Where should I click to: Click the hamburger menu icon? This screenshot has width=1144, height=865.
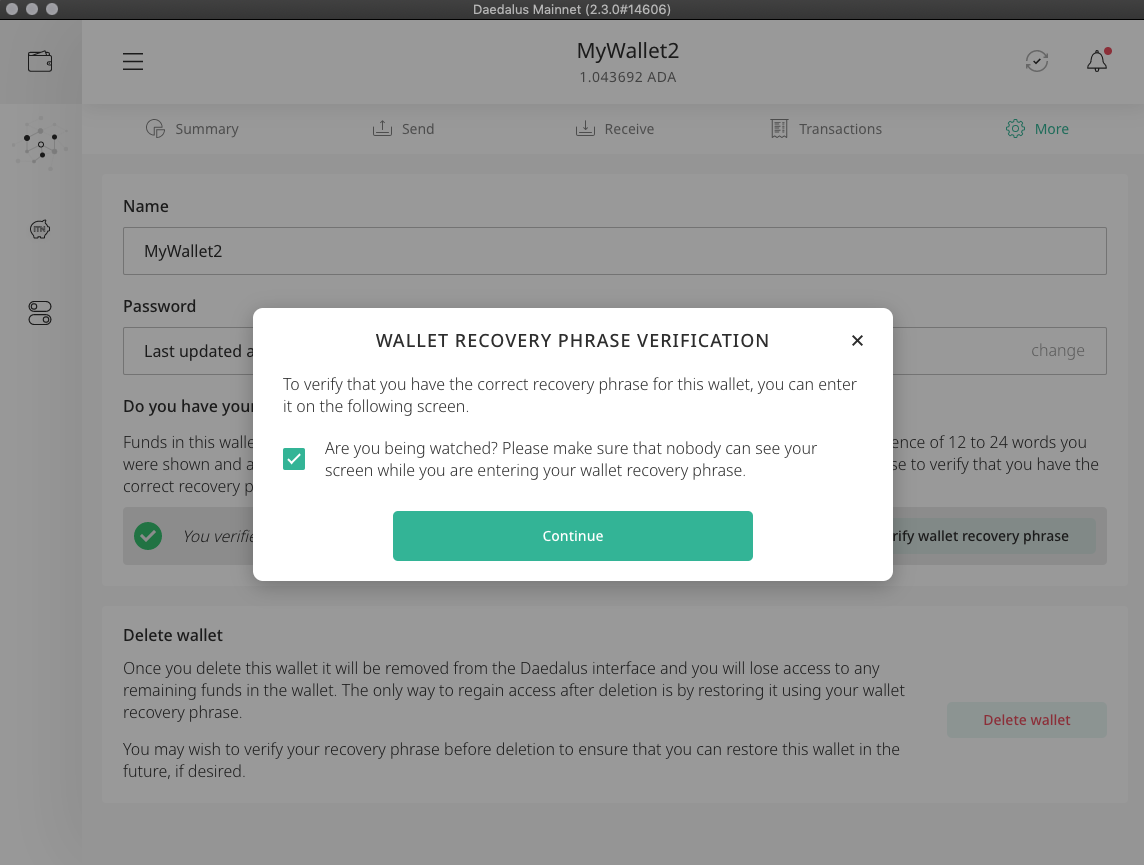133,62
